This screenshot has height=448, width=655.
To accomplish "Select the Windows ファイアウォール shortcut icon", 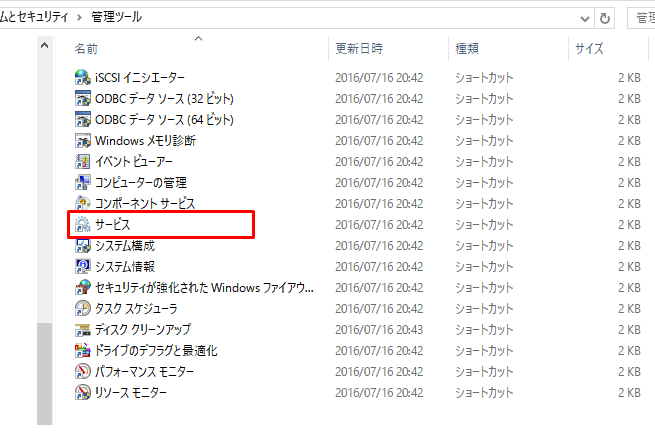I will click(x=83, y=288).
